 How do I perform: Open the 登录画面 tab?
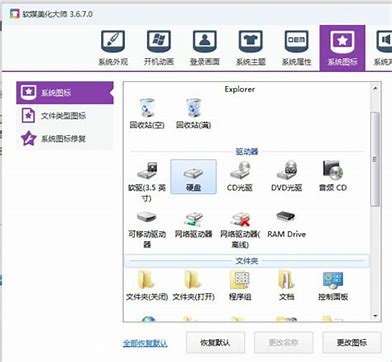tap(205, 48)
